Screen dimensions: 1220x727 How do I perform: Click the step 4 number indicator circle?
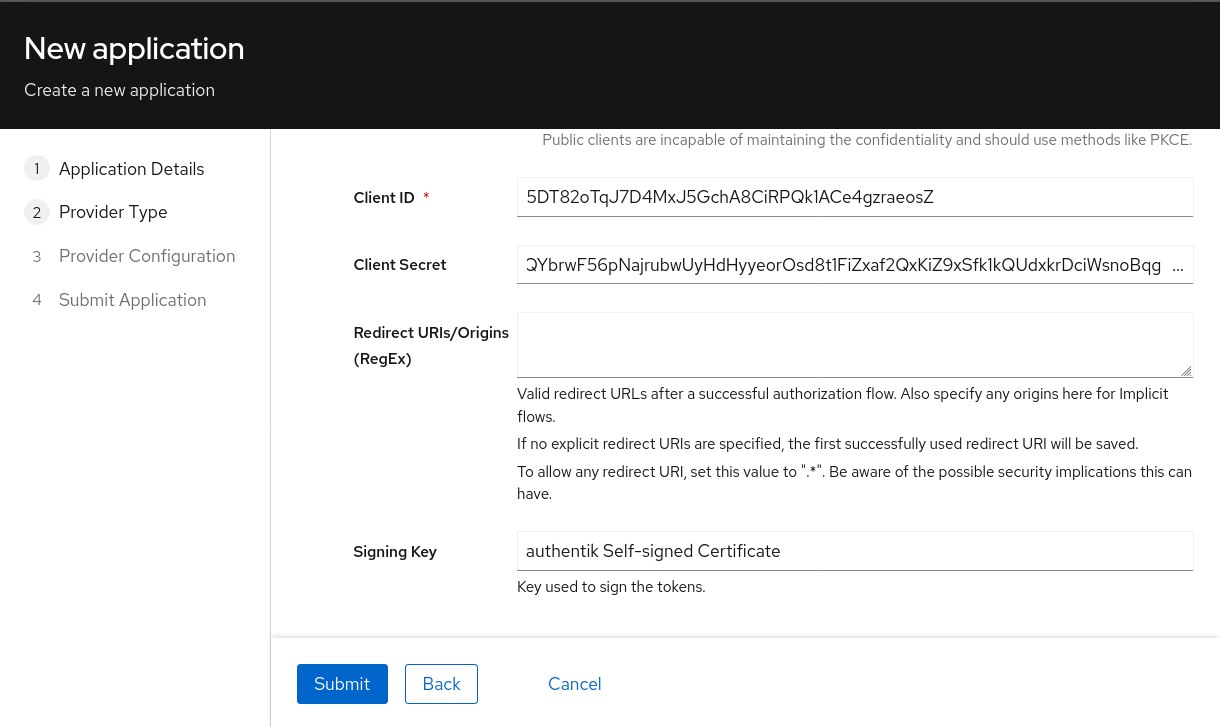tap(37, 300)
